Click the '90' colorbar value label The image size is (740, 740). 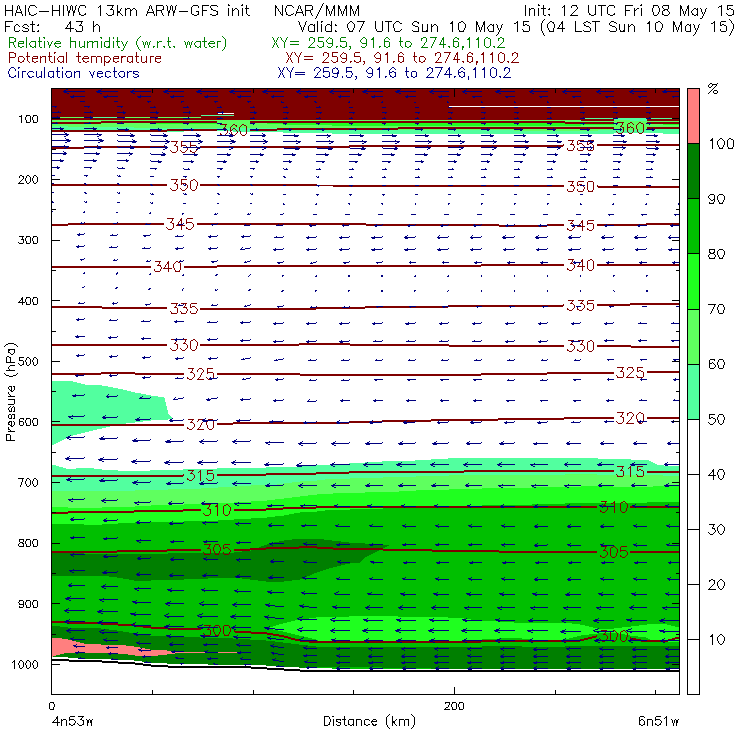[716, 199]
